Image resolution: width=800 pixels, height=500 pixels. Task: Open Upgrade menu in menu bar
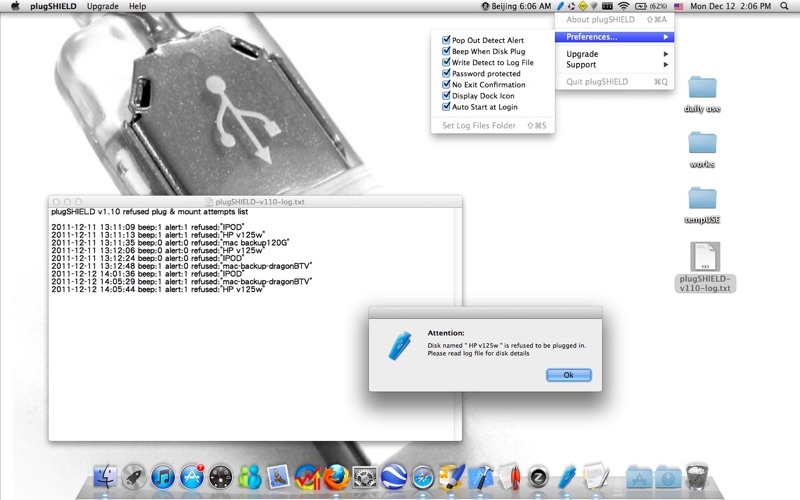click(x=103, y=6)
